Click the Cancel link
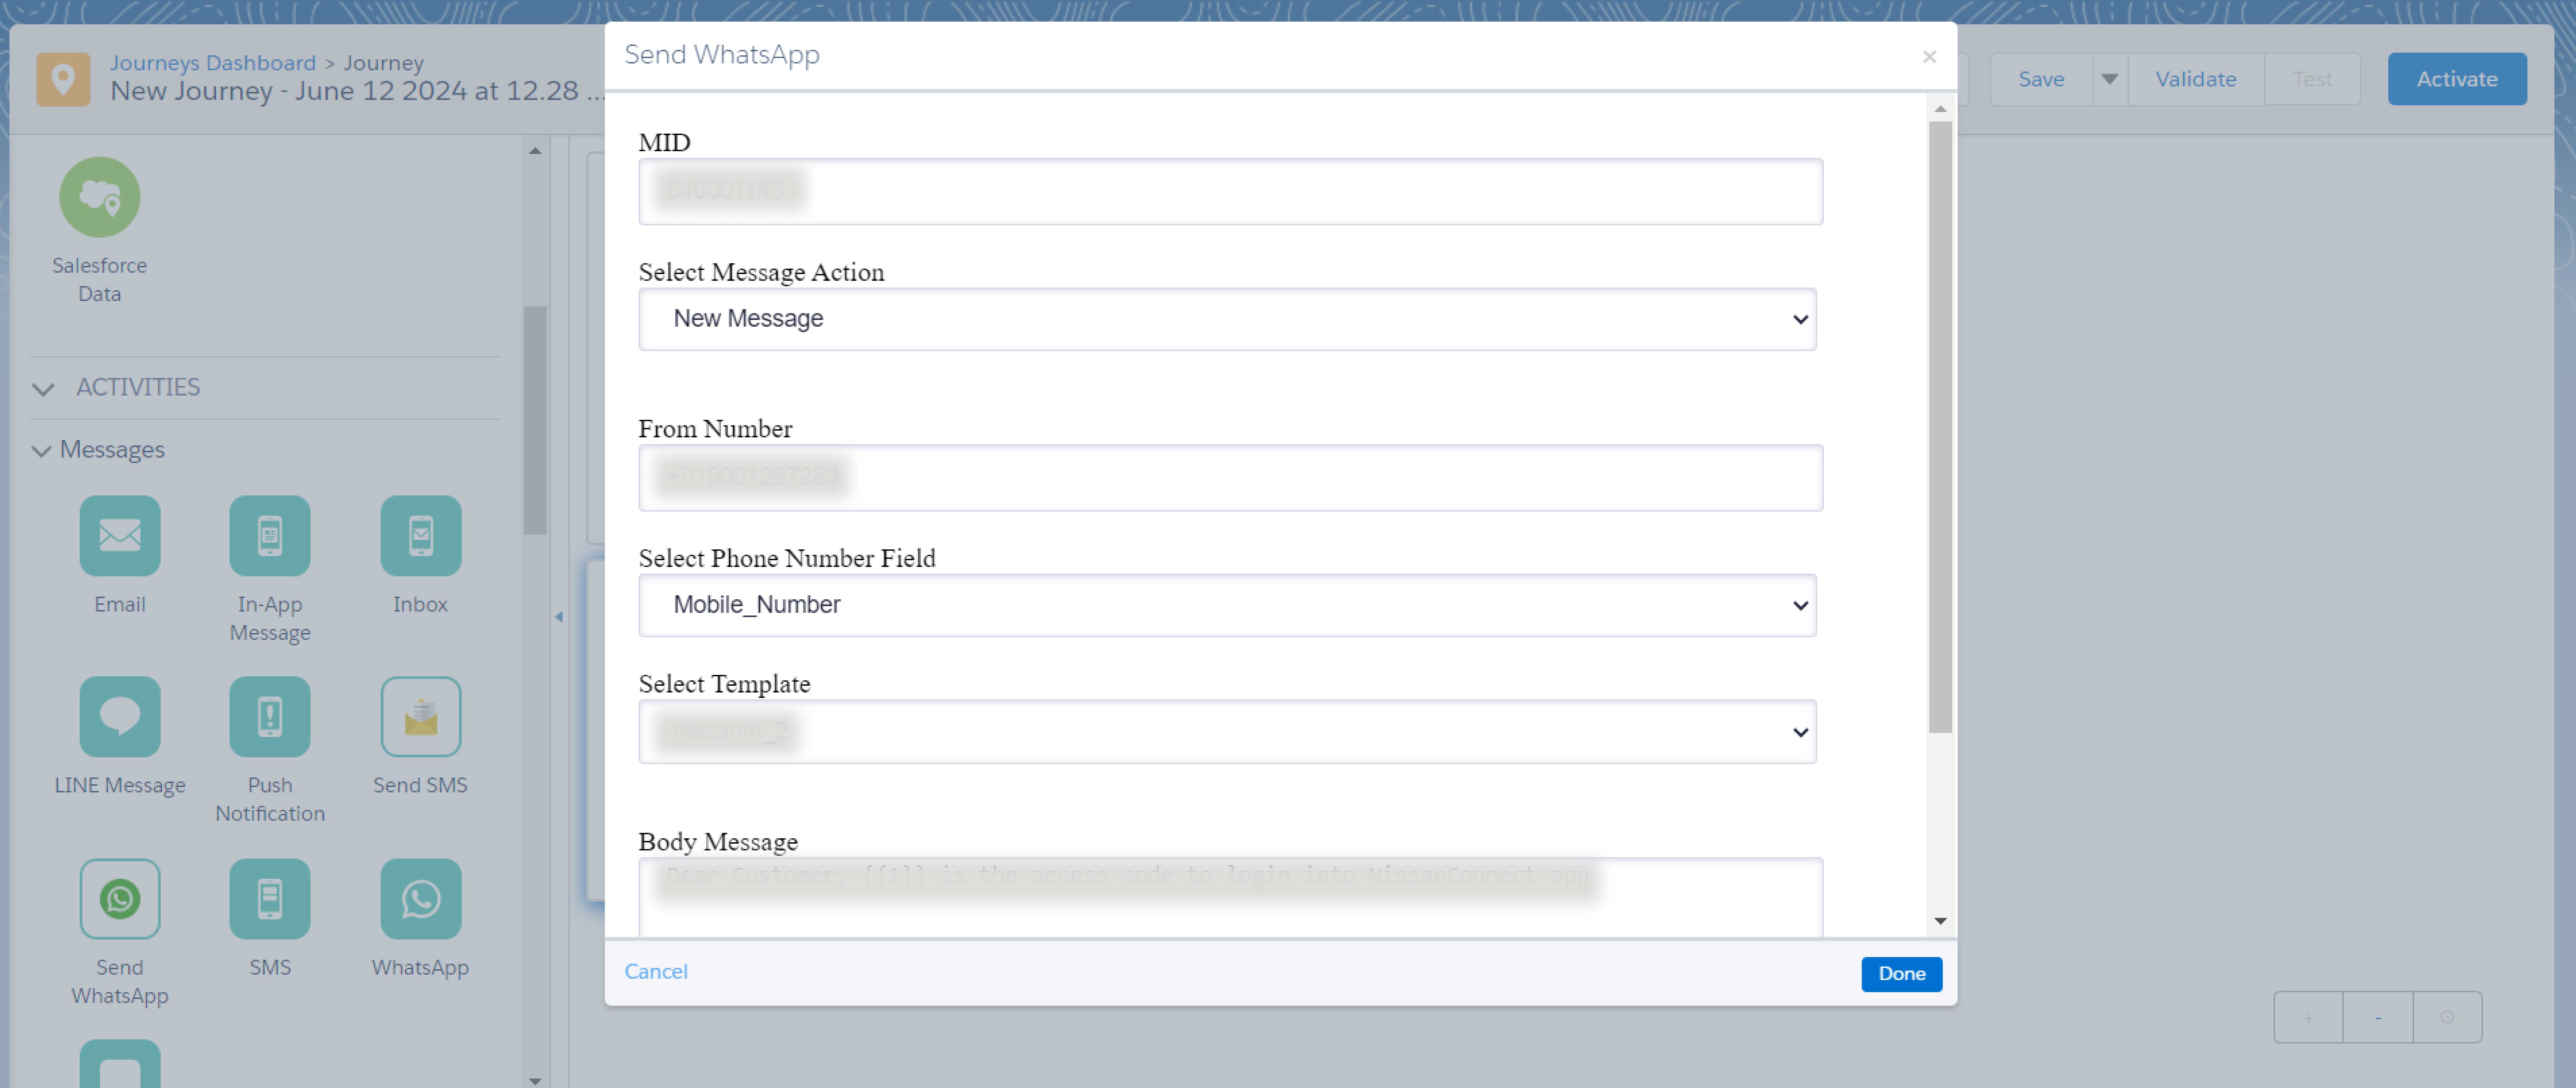Viewport: 2576px width, 1088px height. 655,971
